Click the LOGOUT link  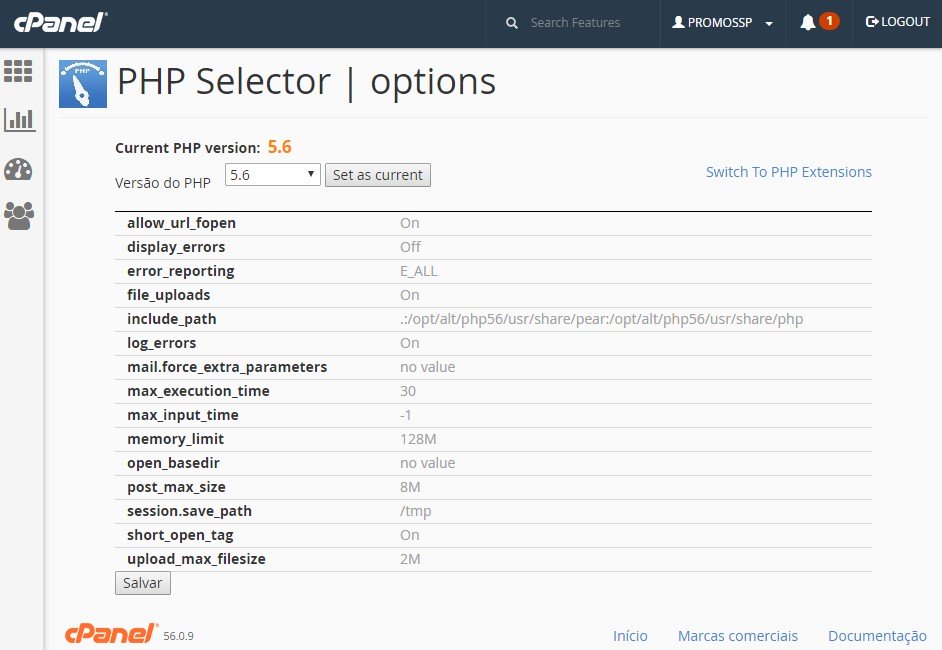pos(898,22)
